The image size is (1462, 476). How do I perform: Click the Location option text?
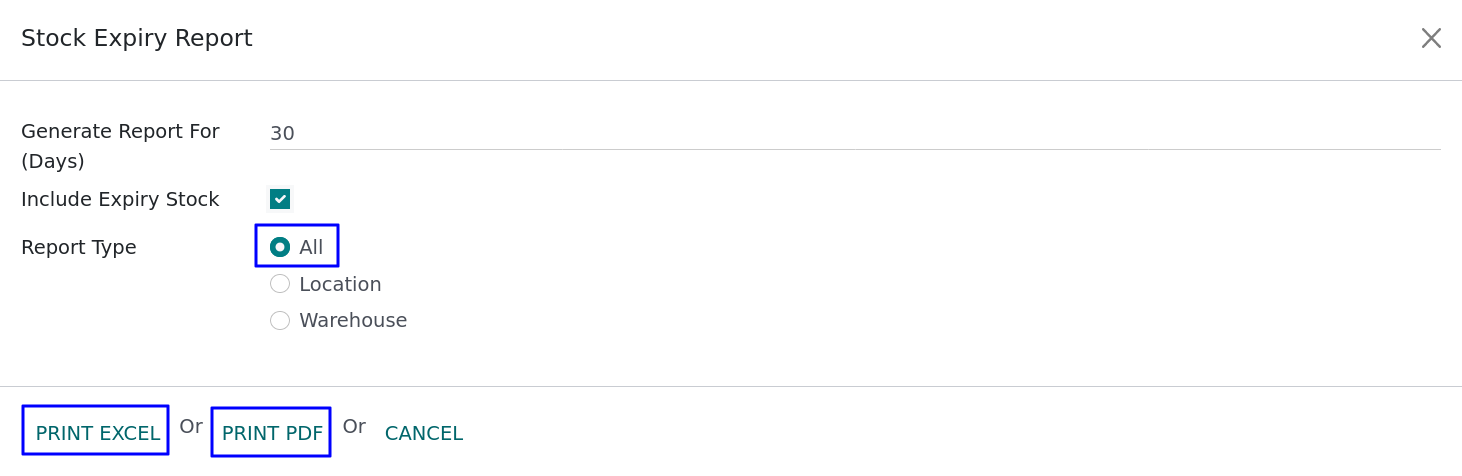coord(340,284)
